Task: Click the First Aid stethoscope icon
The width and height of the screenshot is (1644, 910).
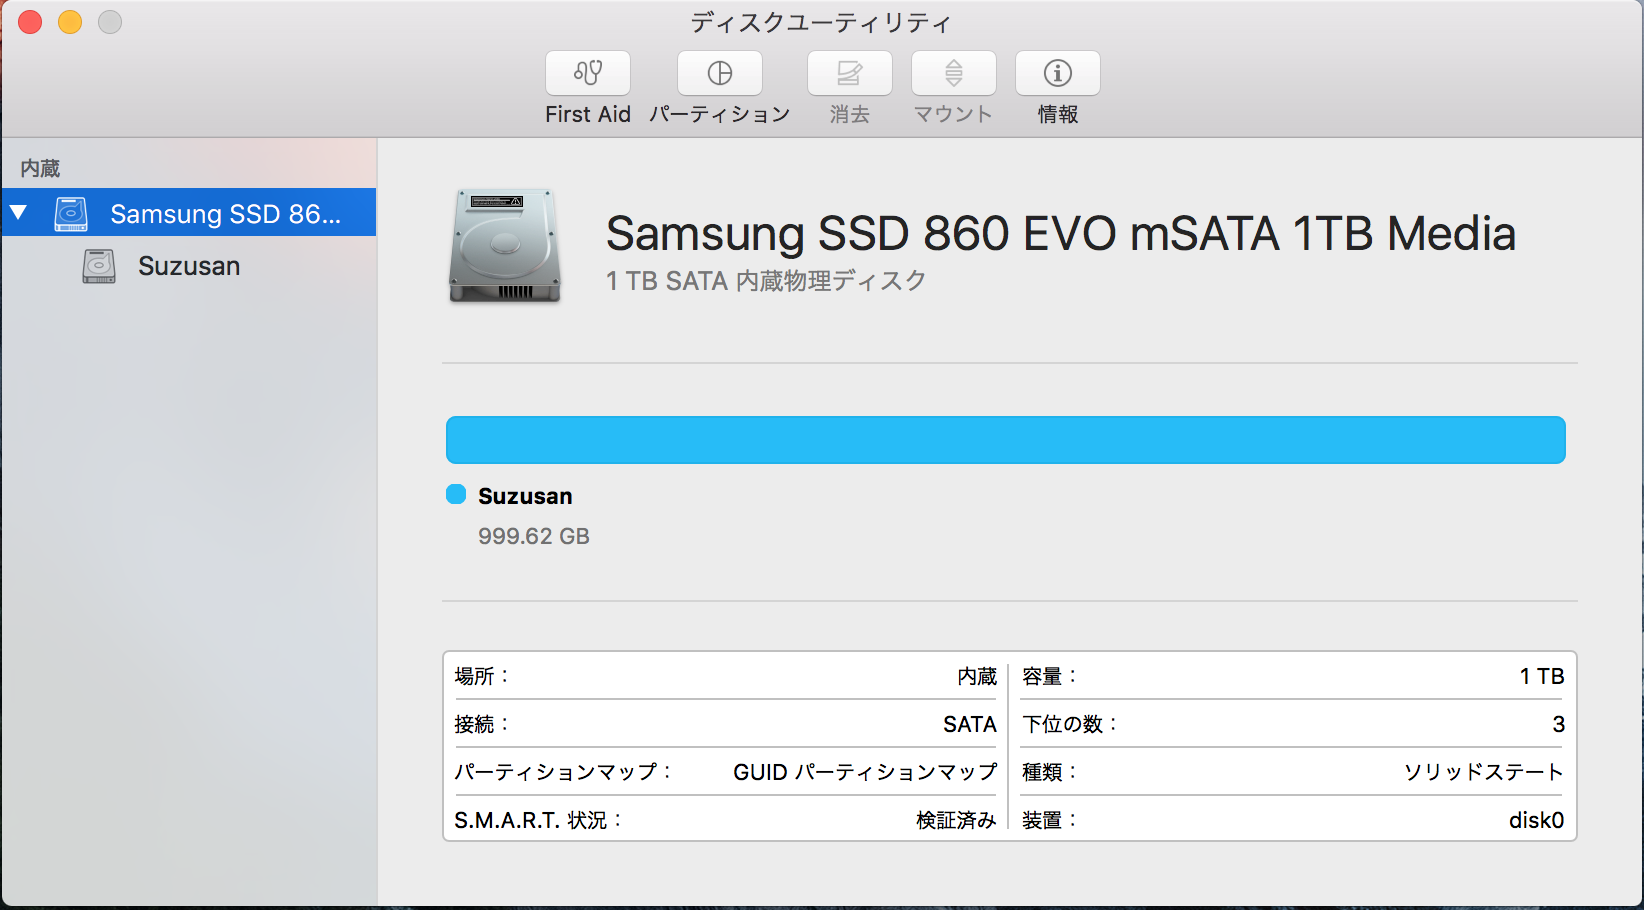Action: (x=588, y=73)
